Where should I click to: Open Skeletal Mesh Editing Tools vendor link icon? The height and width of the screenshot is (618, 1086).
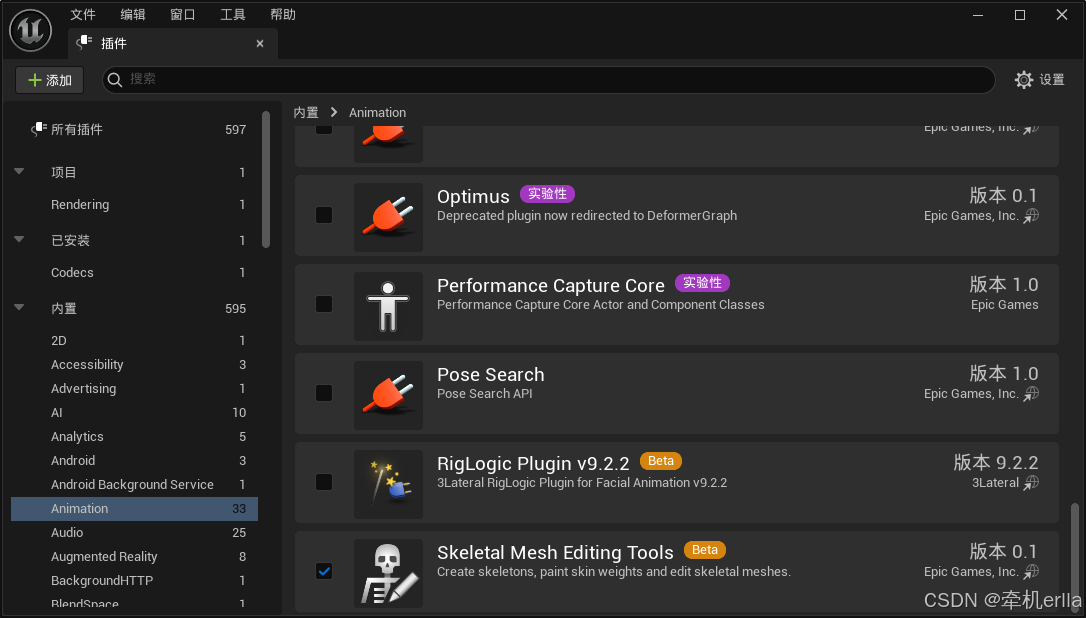1031,572
